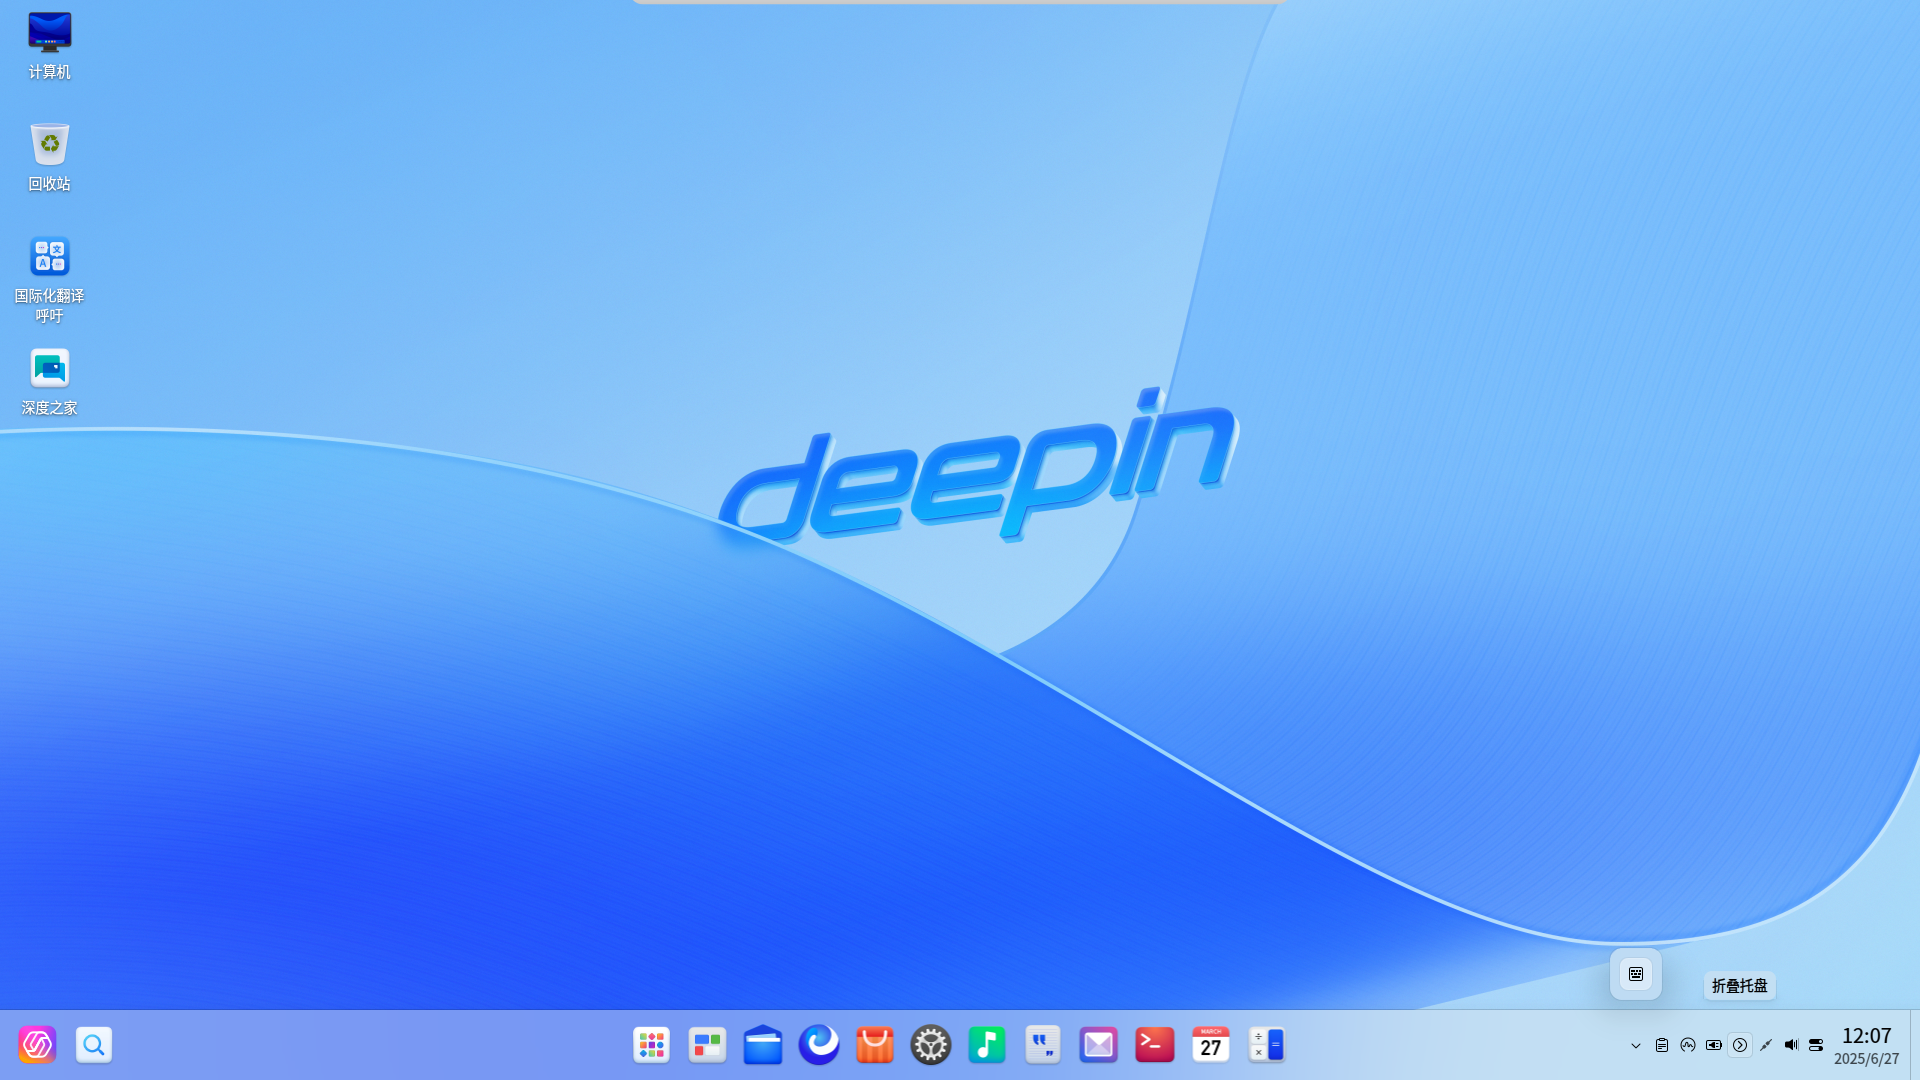The height and width of the screenshot is (1080, 1920).
Task: Open the Text Editor with quote marks
Action: 1043,1045
